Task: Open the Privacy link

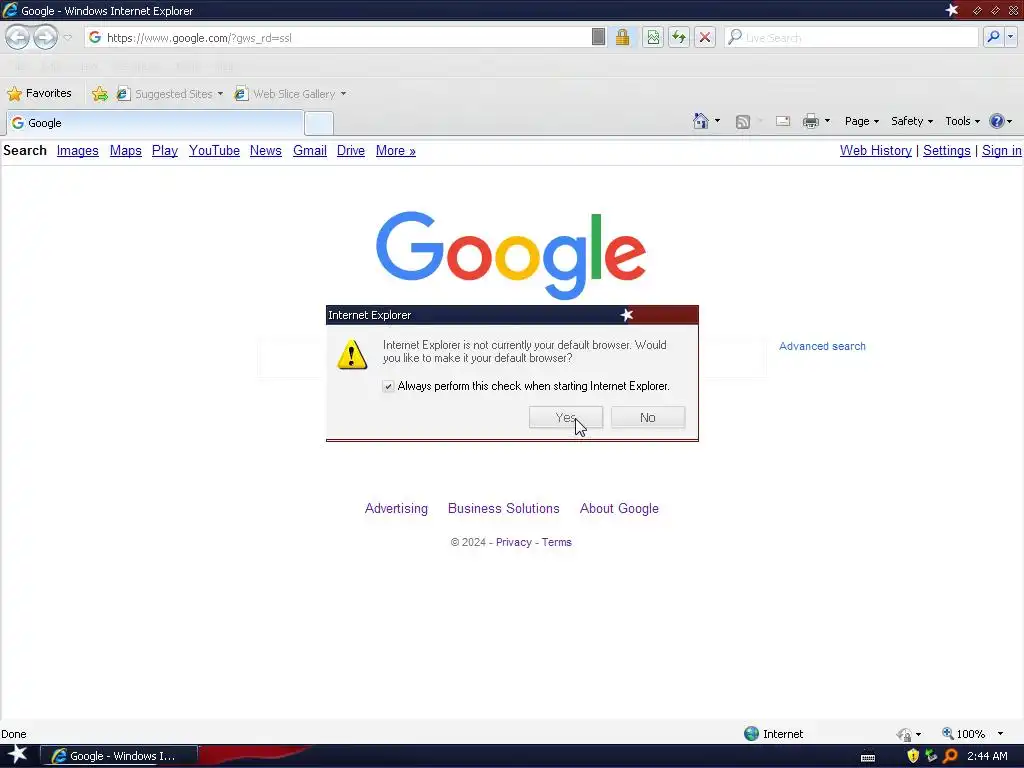Action: (513, 542)
